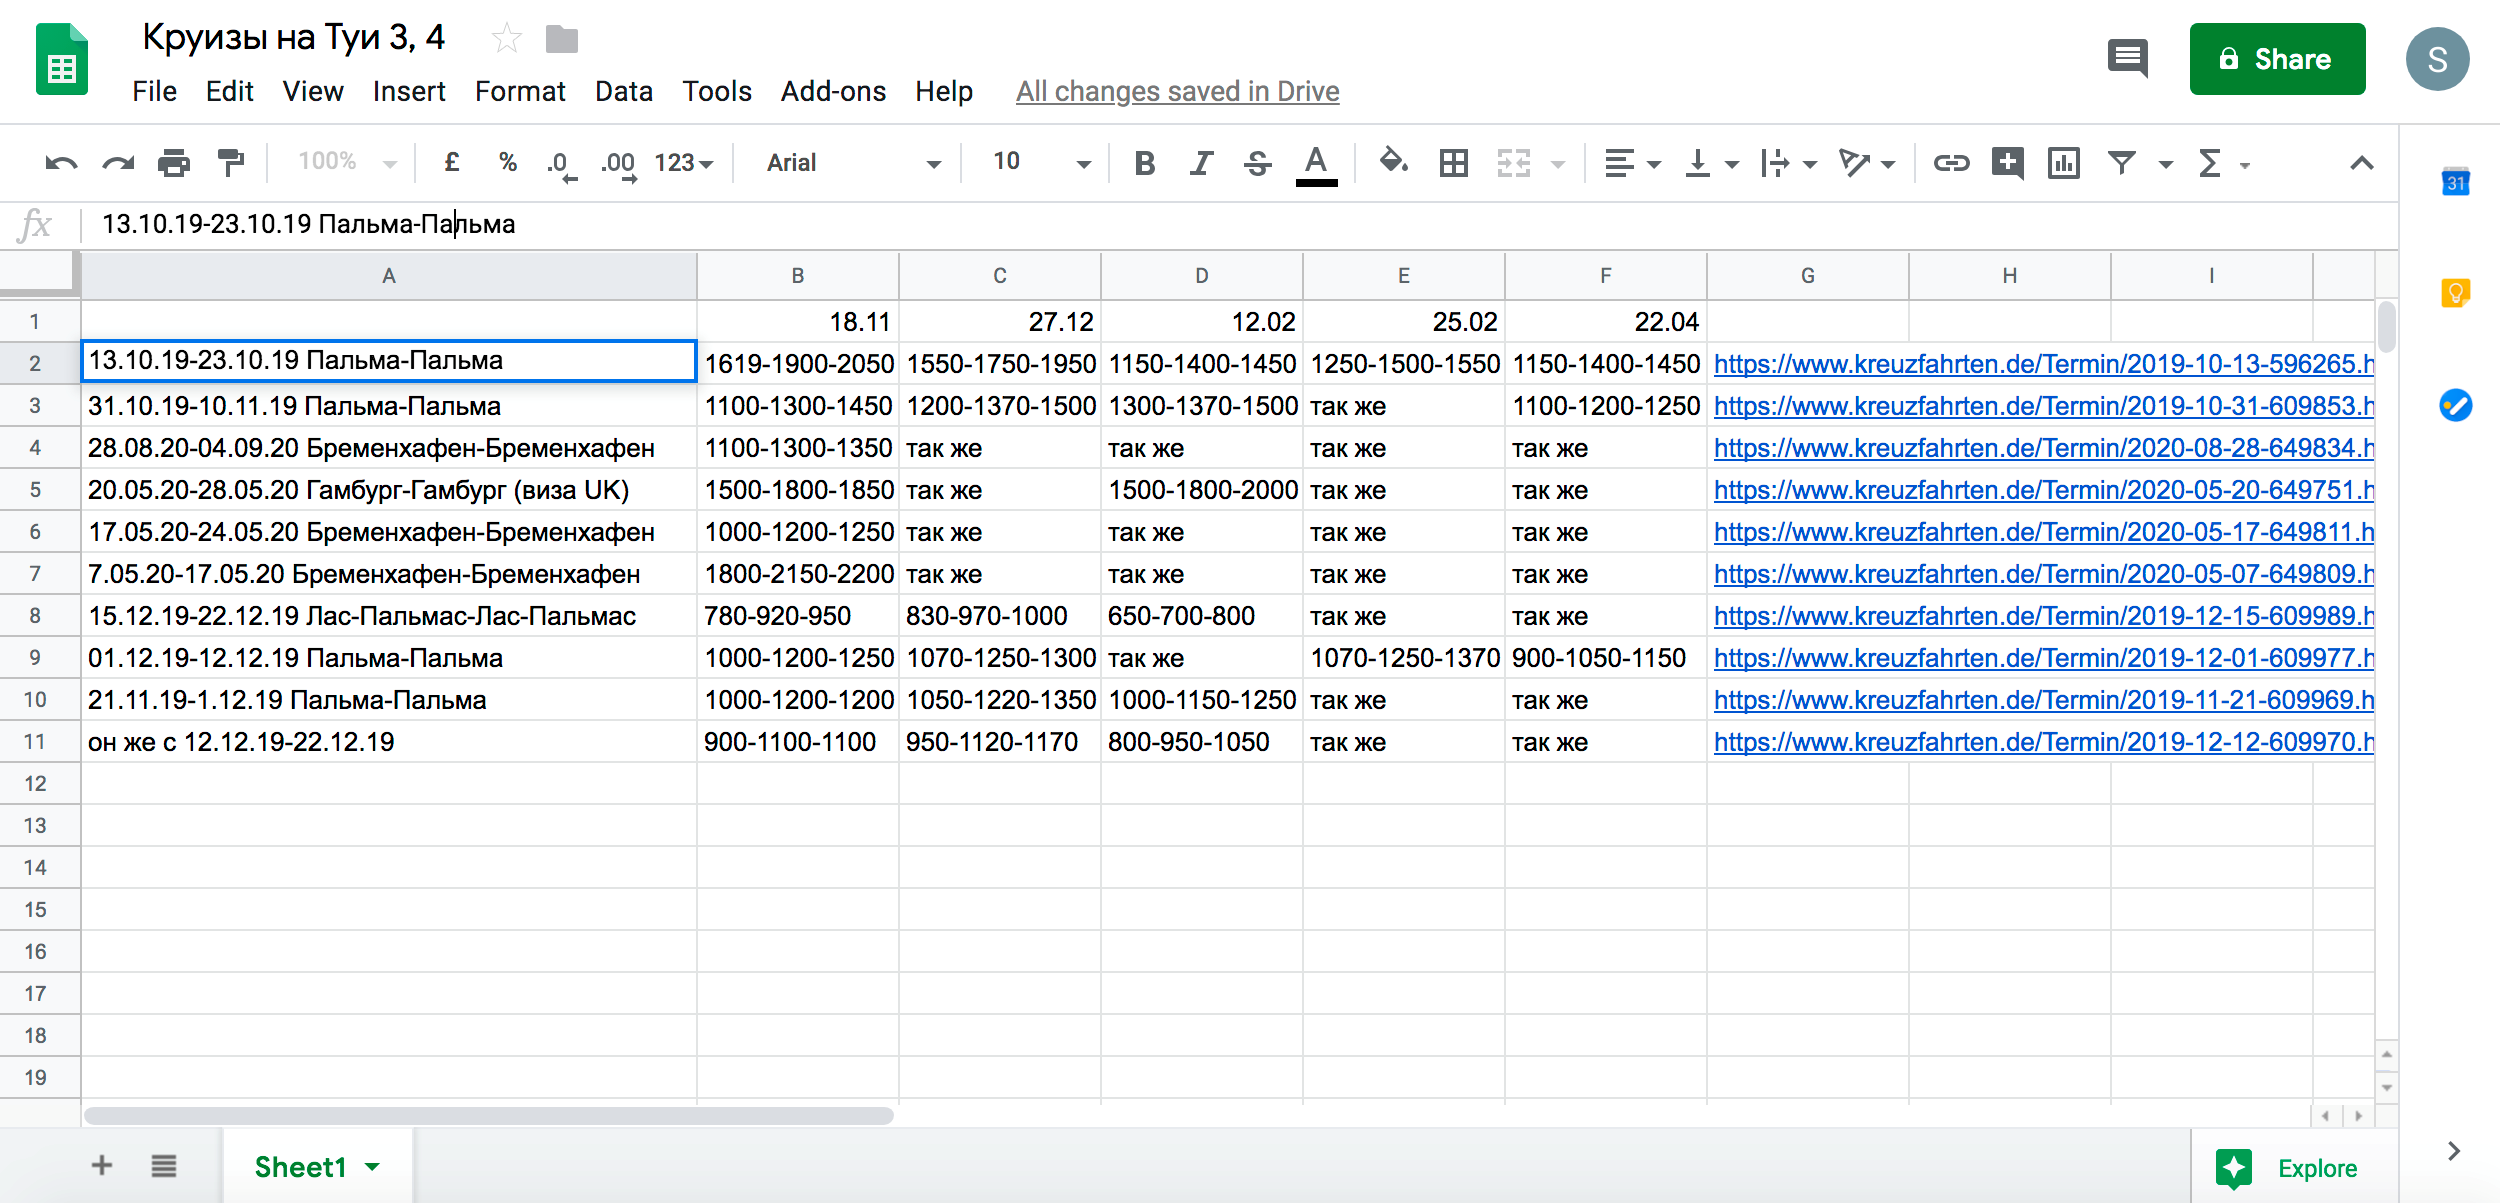Open Calendar side panel icon
This screenshot has width=2500, height=1203.
click(x=2455, y=181)
